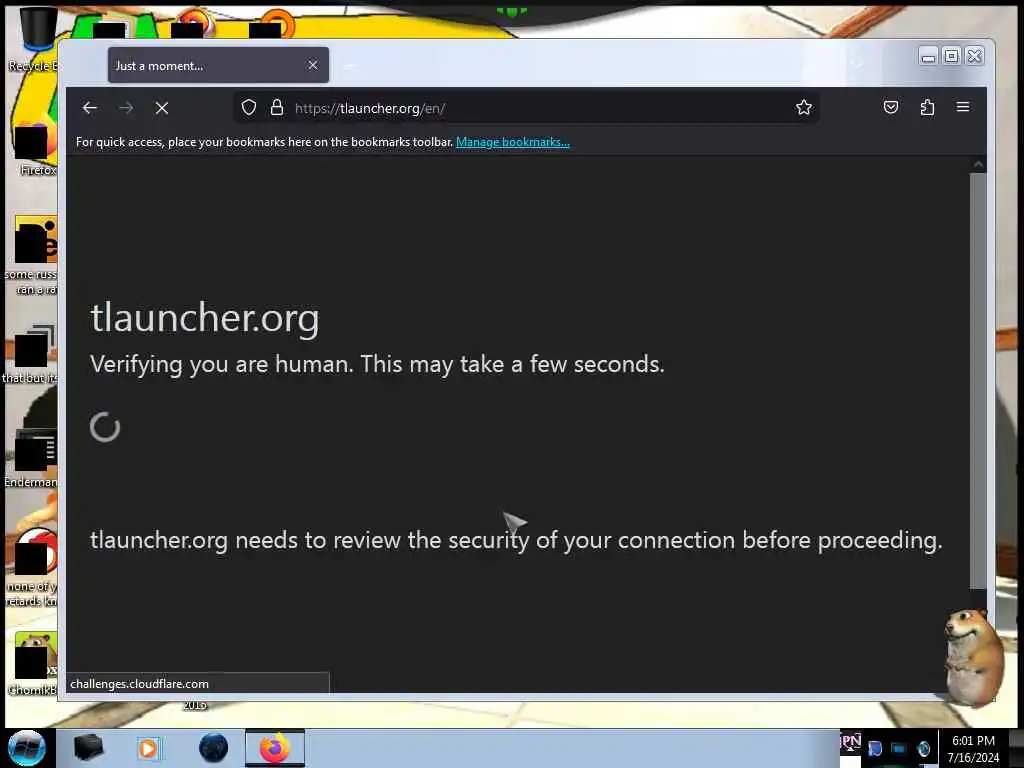The height and width of the screenshot is (768, 1024).
Task: Open the dark globe taskbar icon
Action: coord(213,748)
